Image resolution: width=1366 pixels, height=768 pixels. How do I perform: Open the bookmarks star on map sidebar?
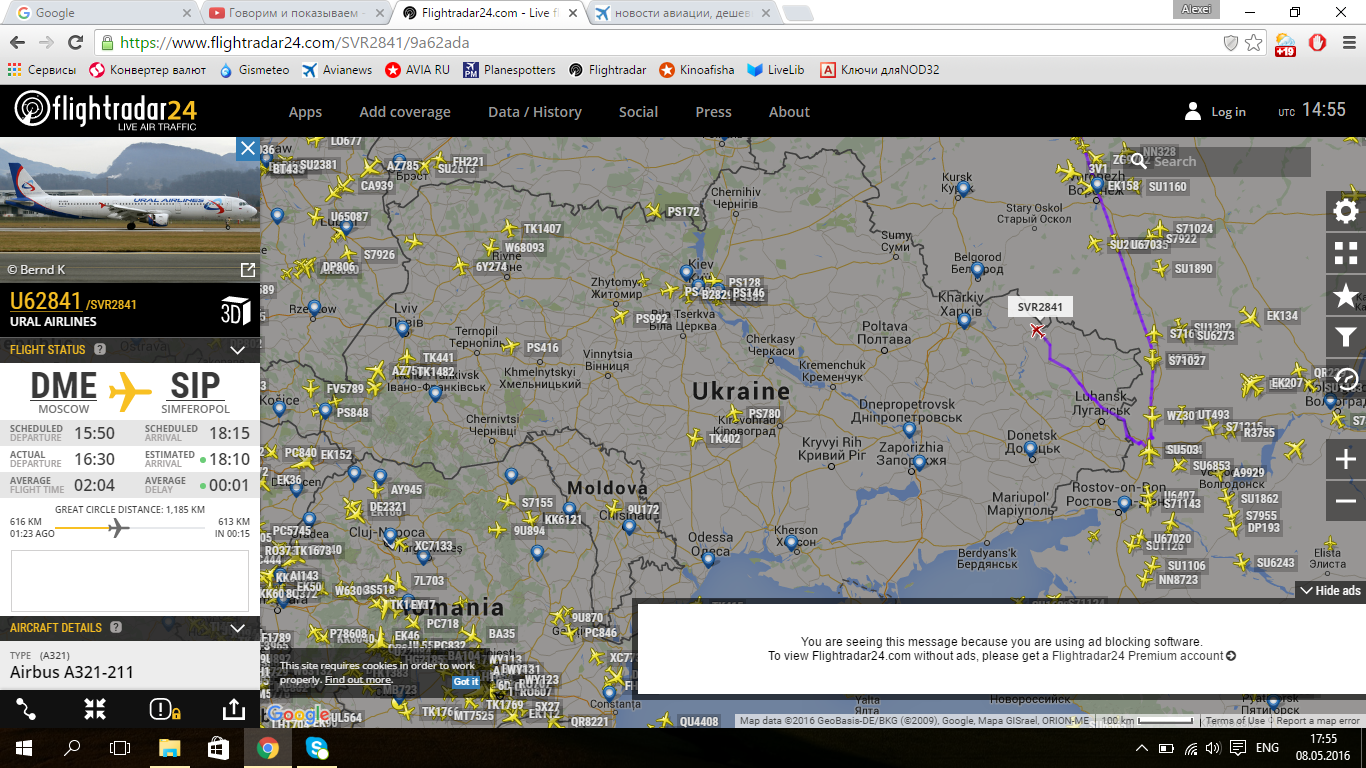(1346, 295)
